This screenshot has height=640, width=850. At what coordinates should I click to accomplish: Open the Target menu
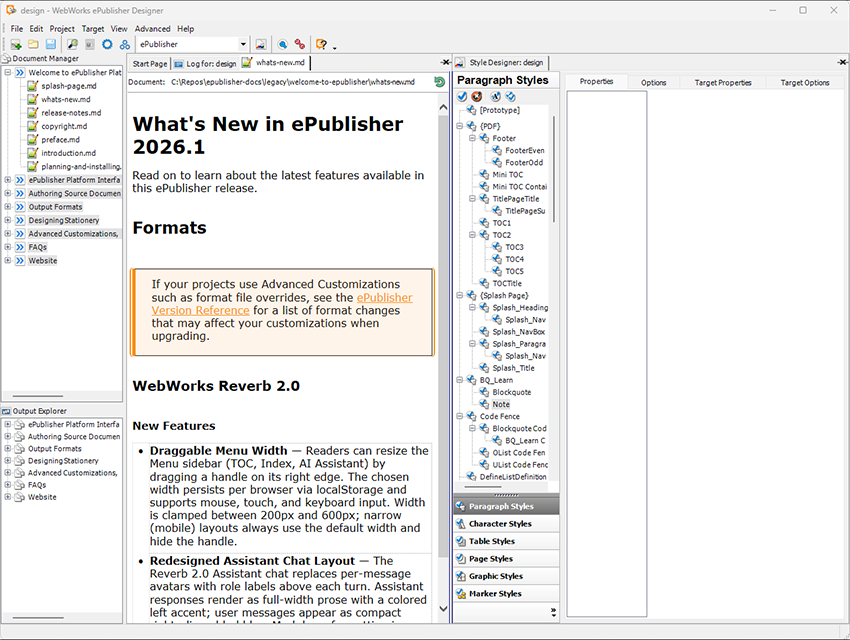[x=93, y=29]
